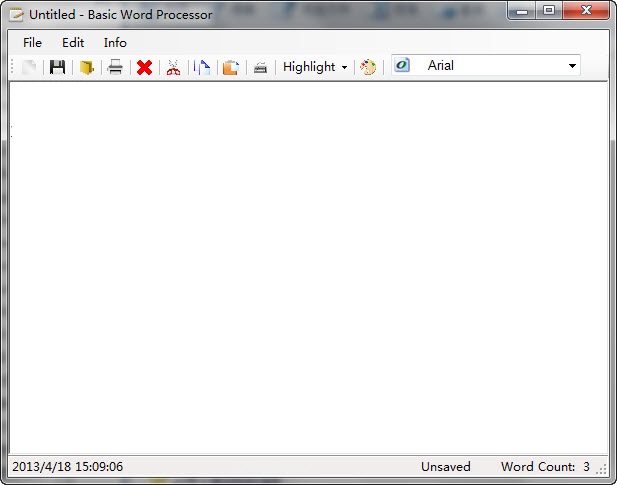Save the document with the floppy disk icon
Image resolution: width=617 pixels, height=485 pixels.
[x=58, y=67]
